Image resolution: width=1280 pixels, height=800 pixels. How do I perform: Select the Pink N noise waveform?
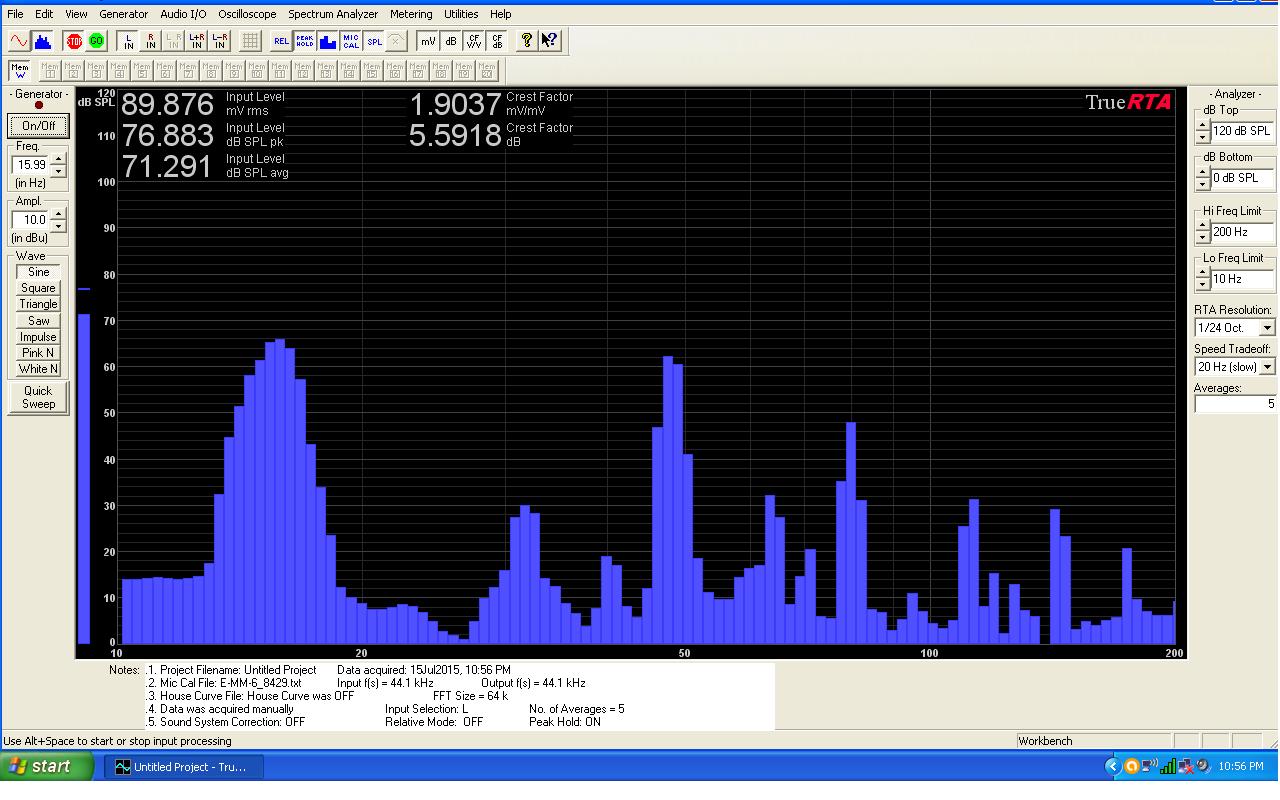tap(38, 353)
